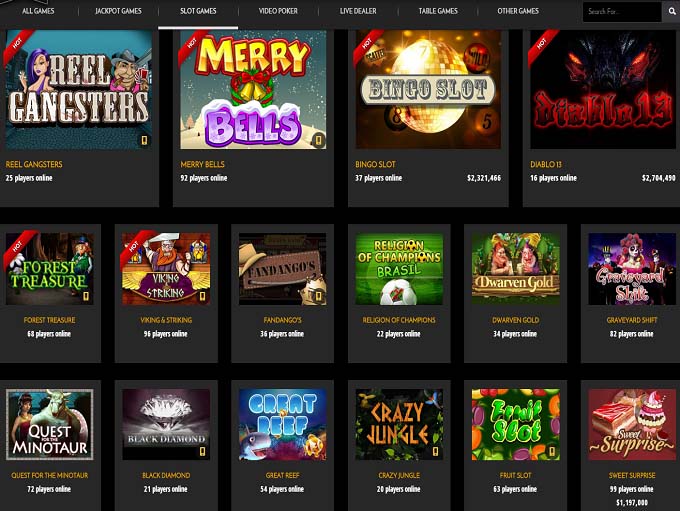This screenshot has width=680, height=511.
Task: Launch the Sweet Surprise game thumbnail
Action: [632, 424]
